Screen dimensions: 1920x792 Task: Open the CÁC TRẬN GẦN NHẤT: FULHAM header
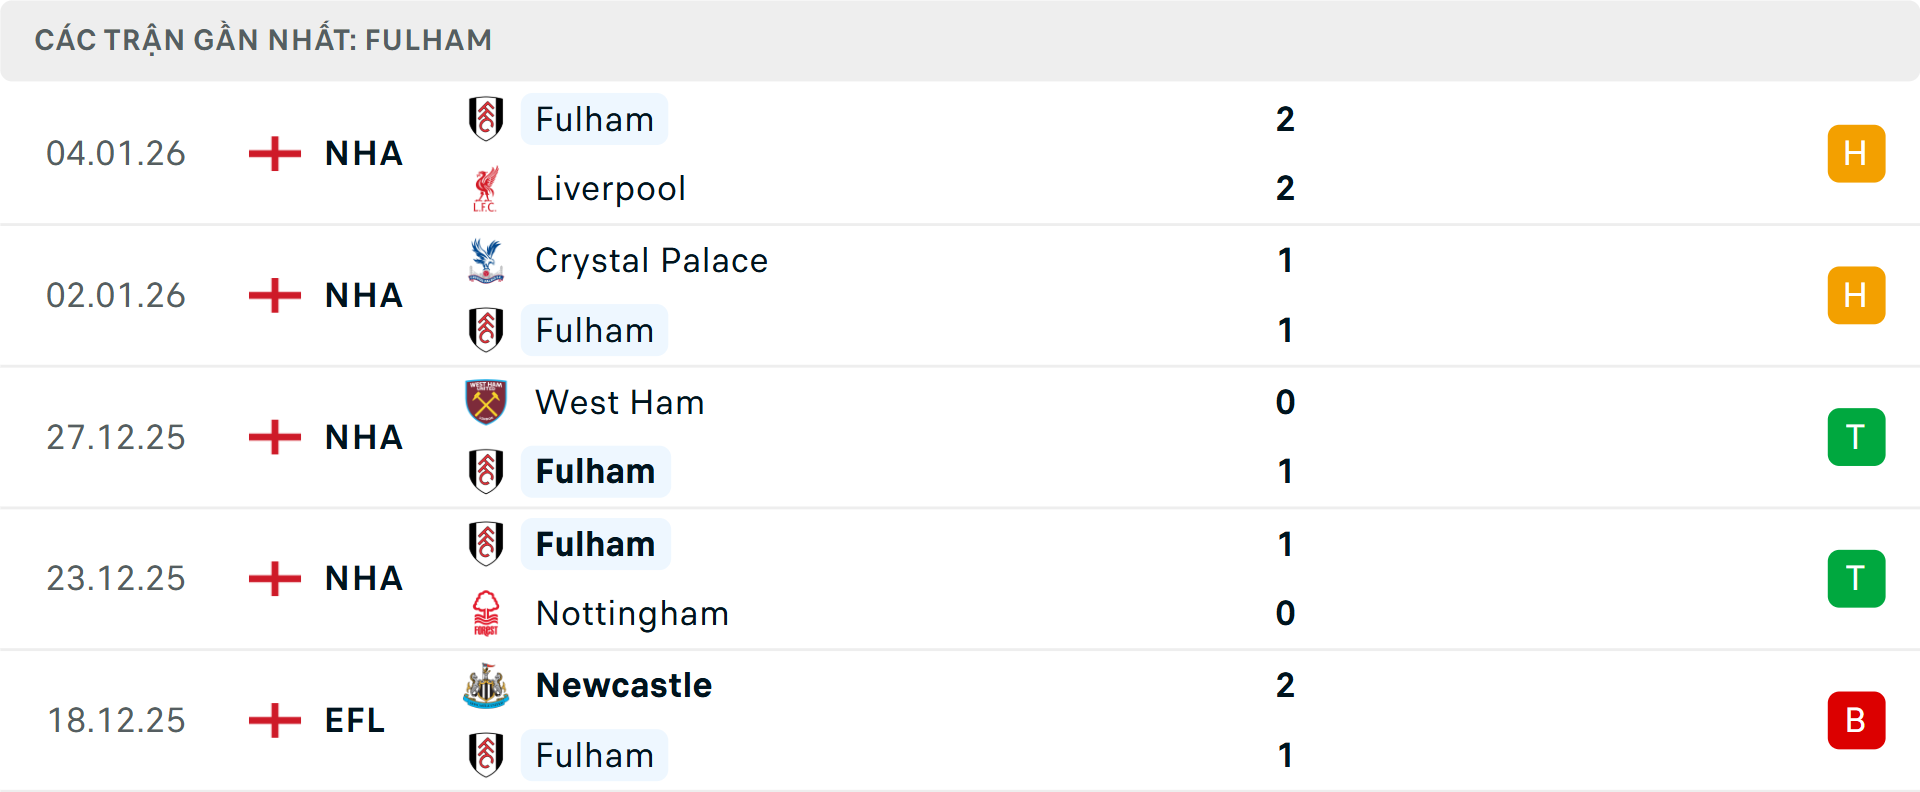264,39
